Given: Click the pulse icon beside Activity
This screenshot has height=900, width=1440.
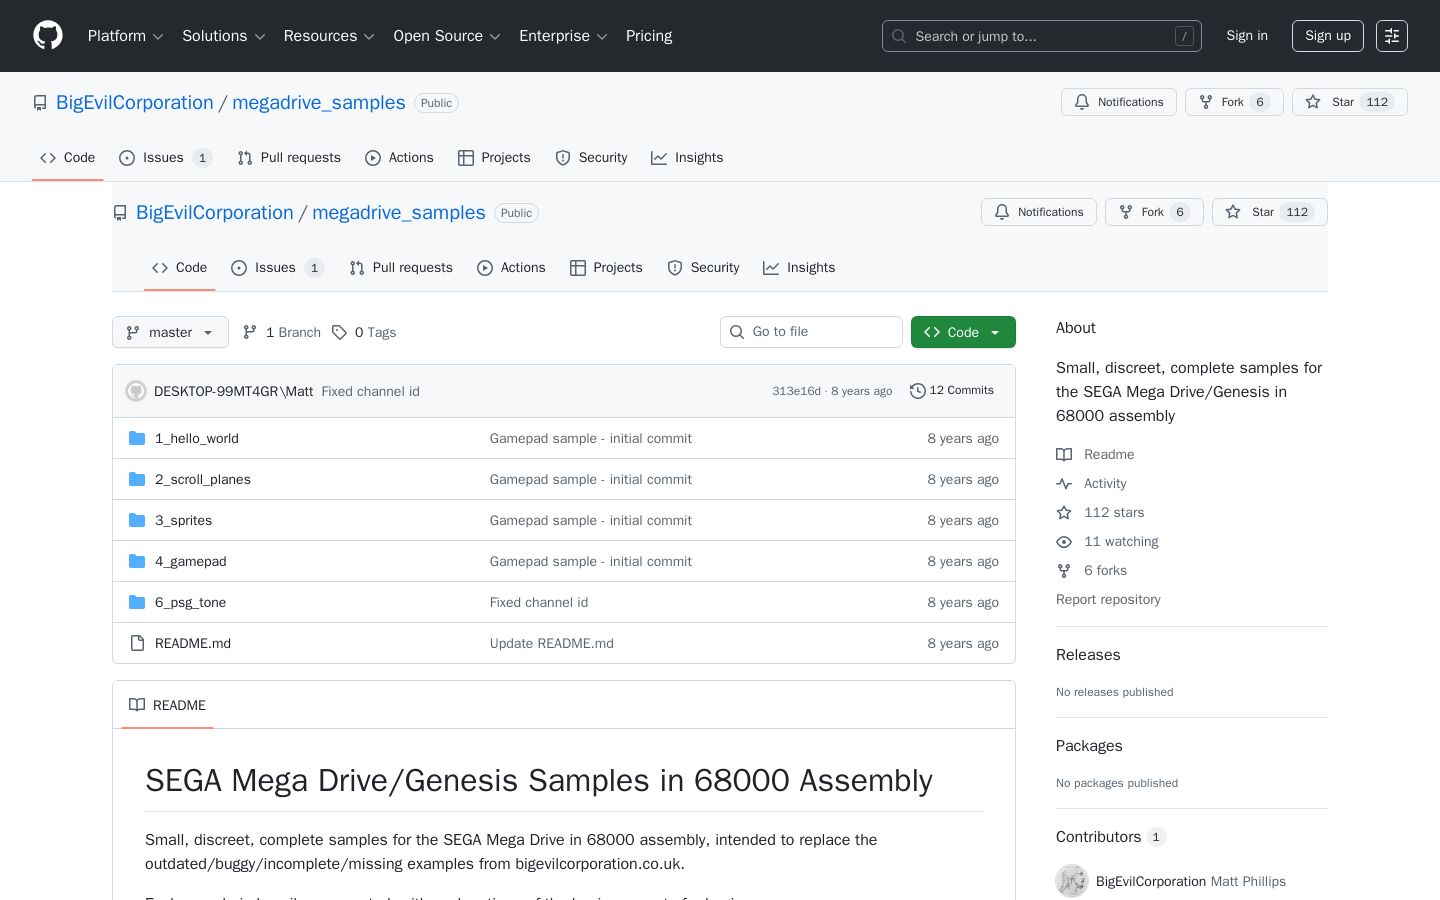Looking at the screenshot, I should coord(1064,483).
